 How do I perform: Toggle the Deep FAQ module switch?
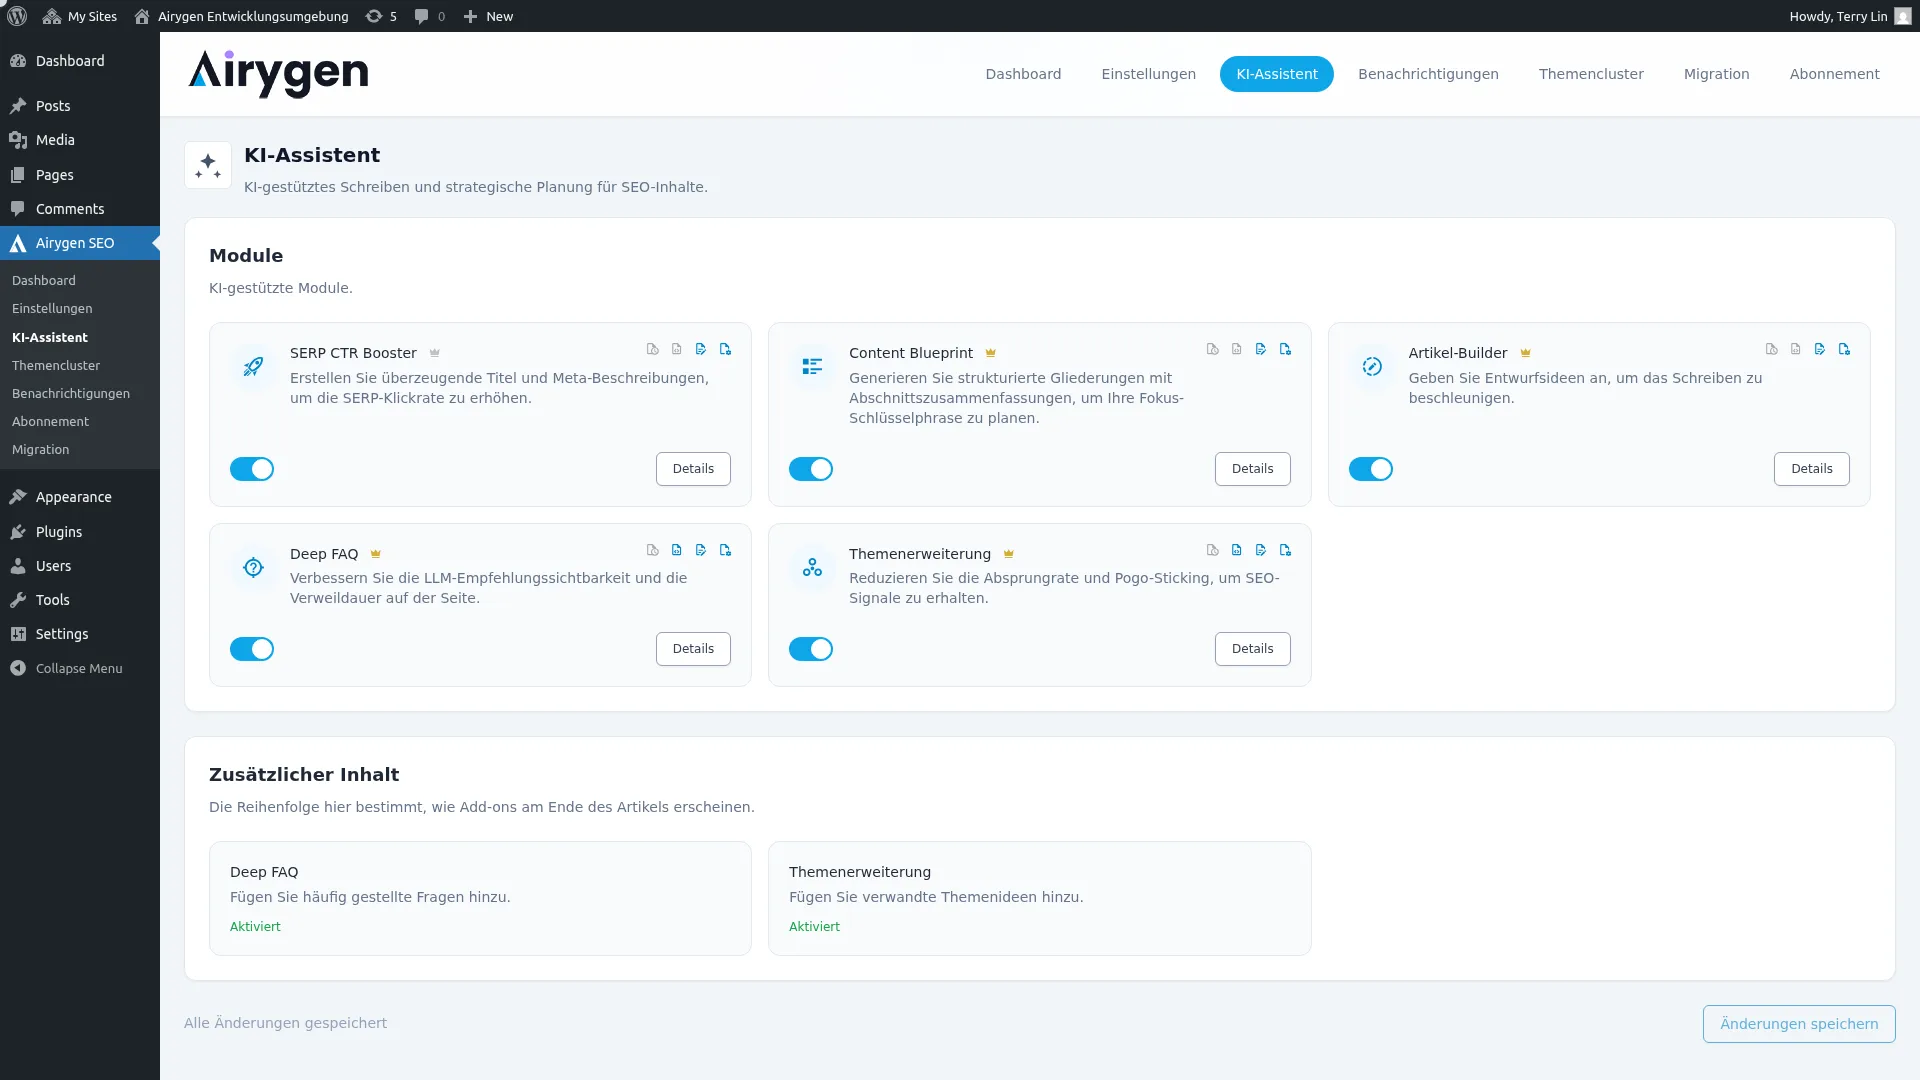pos(252,649)
